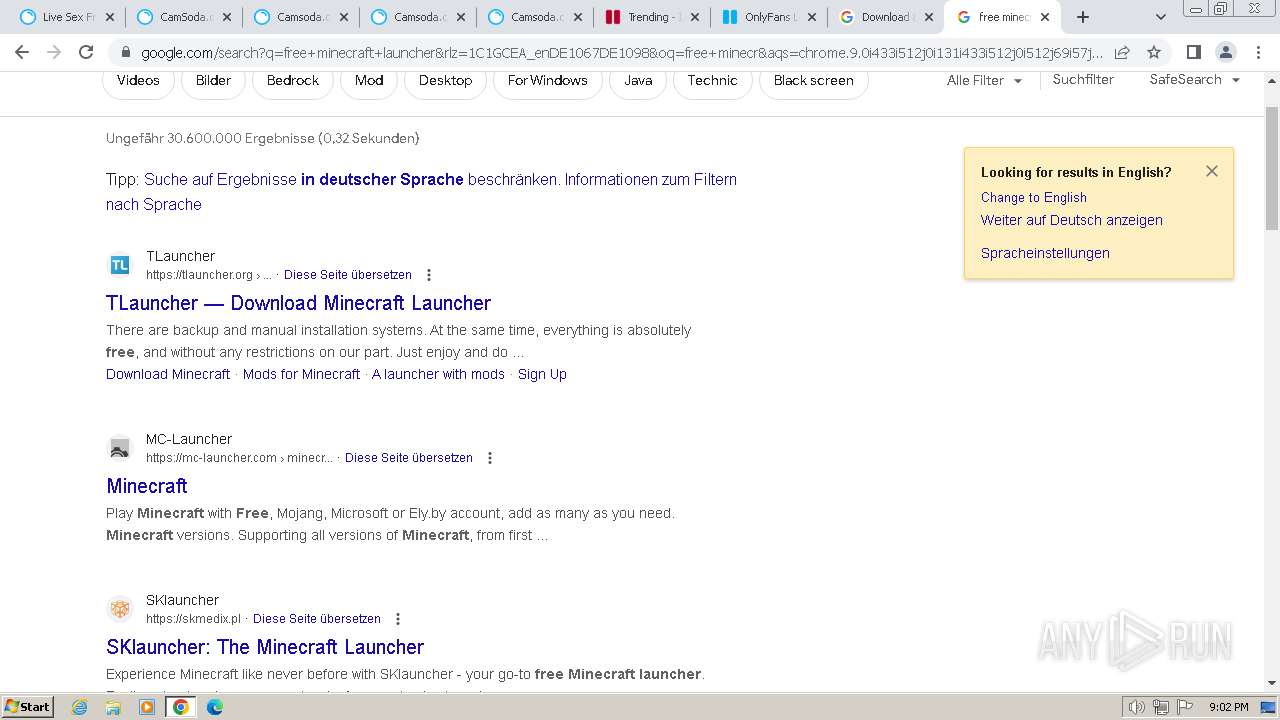Select the Mod filter chip

369,80
